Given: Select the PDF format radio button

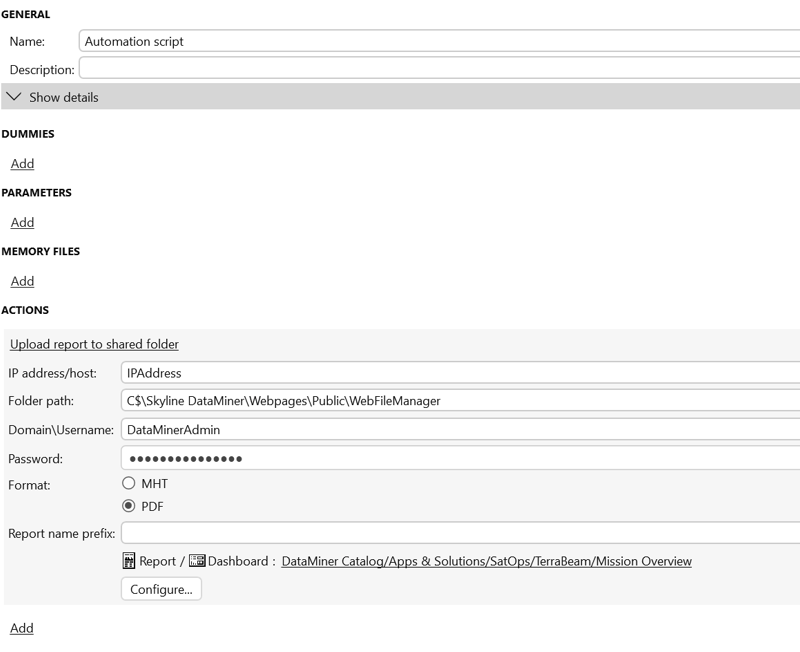Looking at the screenshot, I should [129, 506].
